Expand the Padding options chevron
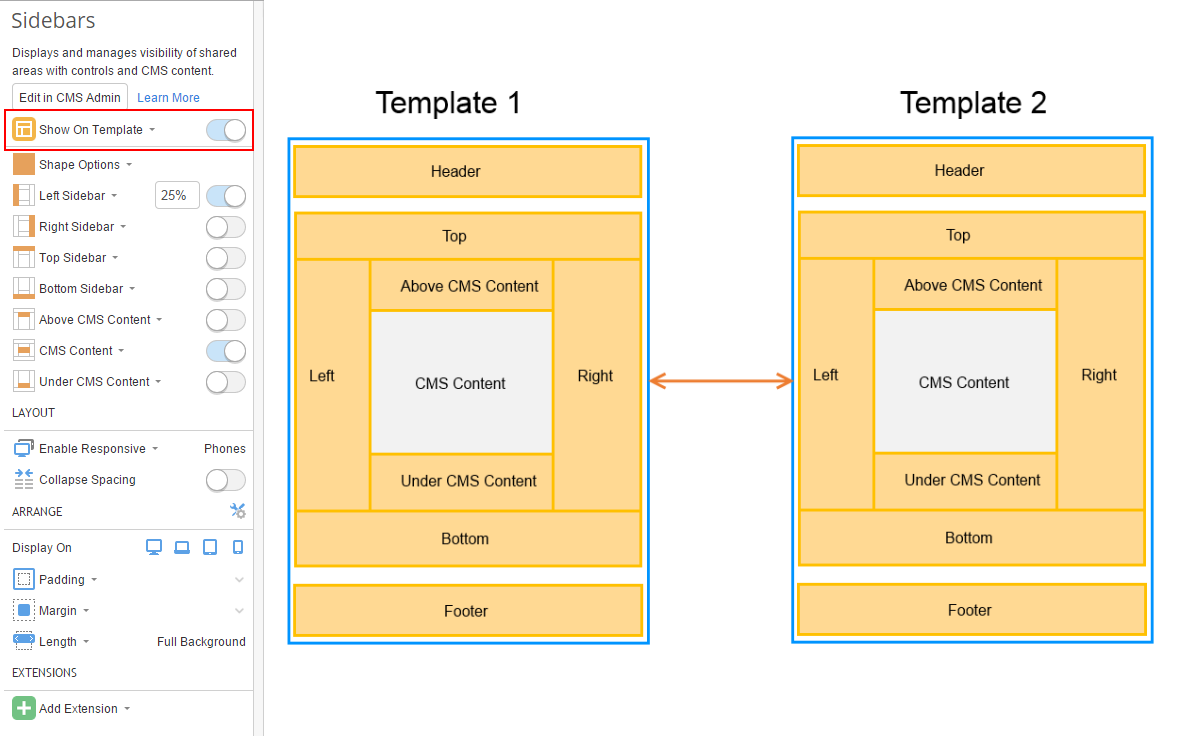Viewport: 1179px width, 736px height. (239, 580)
